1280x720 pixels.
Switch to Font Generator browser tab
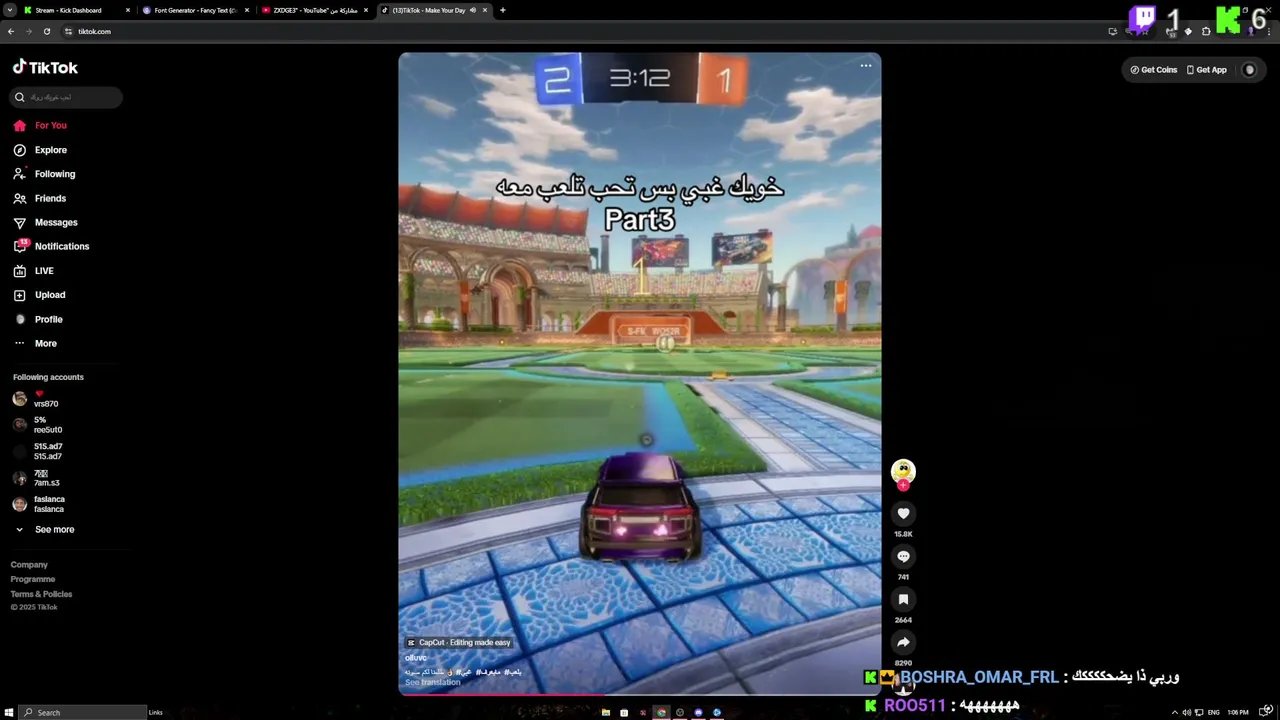click(x=195, y=10)
